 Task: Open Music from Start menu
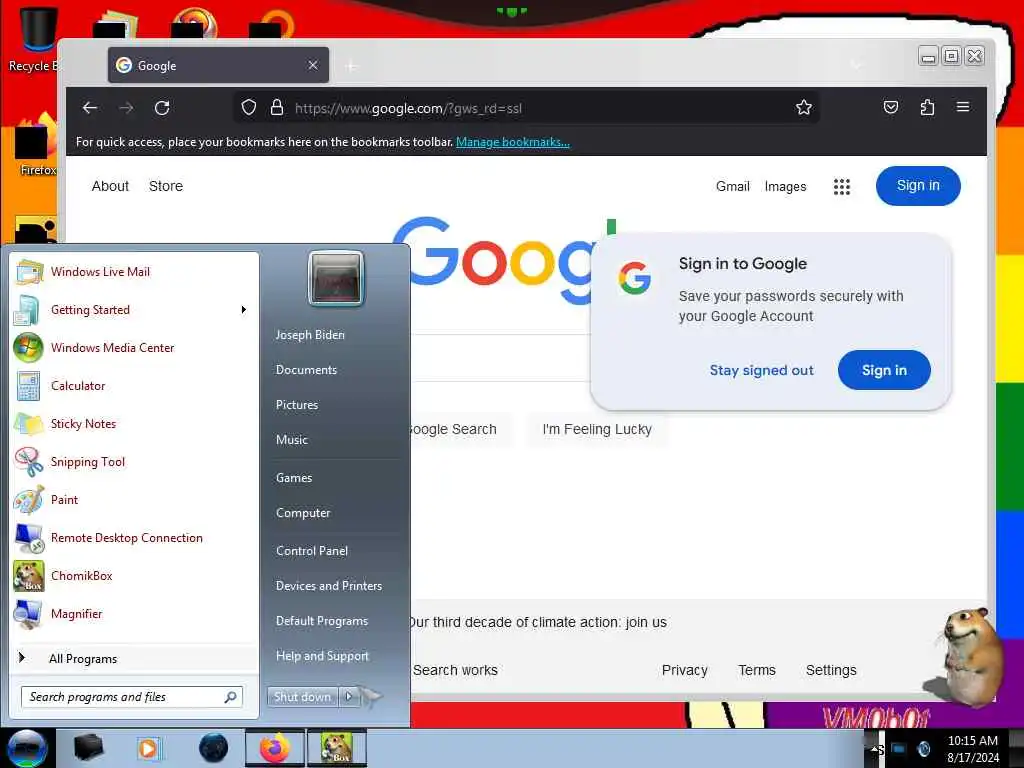click(x=291, y=440)
